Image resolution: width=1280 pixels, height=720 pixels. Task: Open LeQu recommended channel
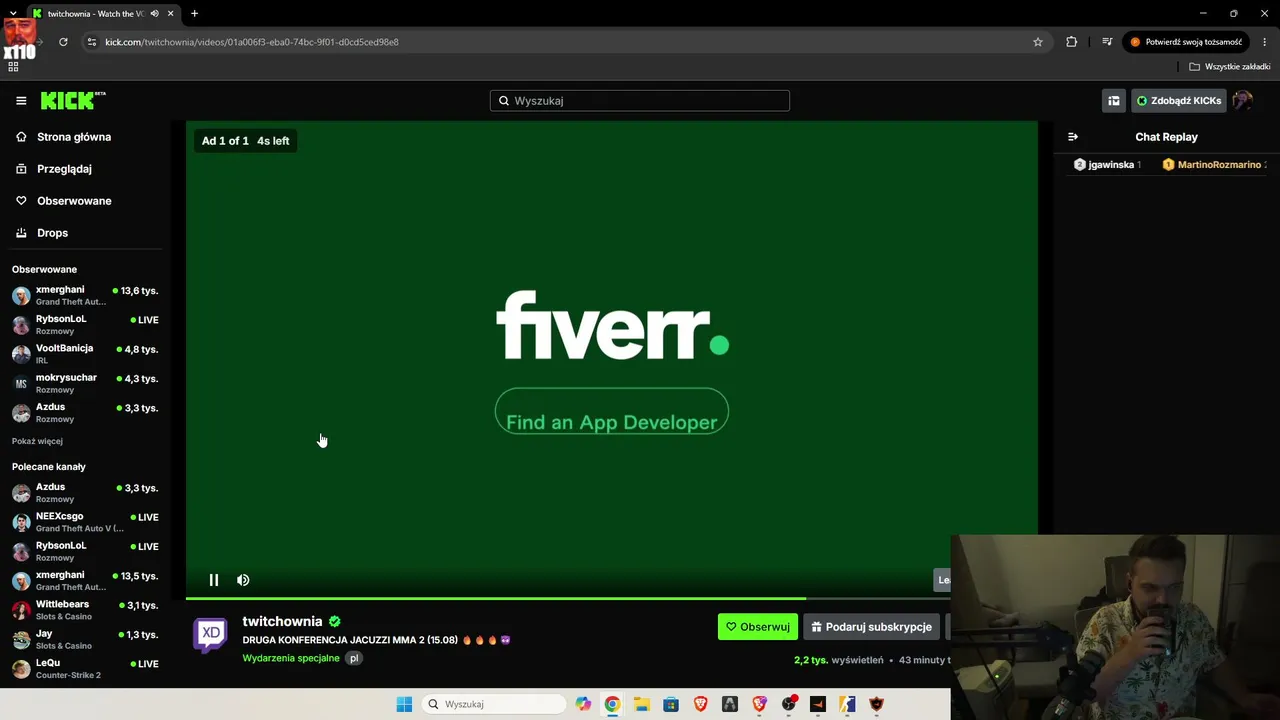[x=85, y=669]
